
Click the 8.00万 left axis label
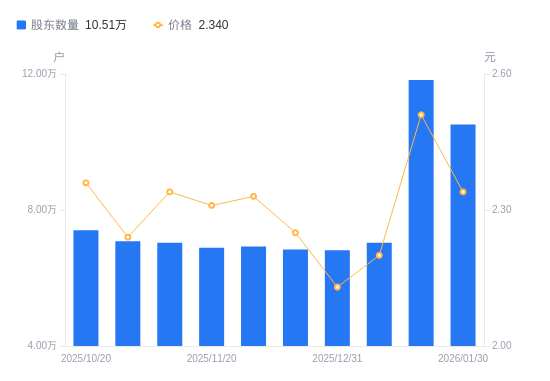[42, 209]
